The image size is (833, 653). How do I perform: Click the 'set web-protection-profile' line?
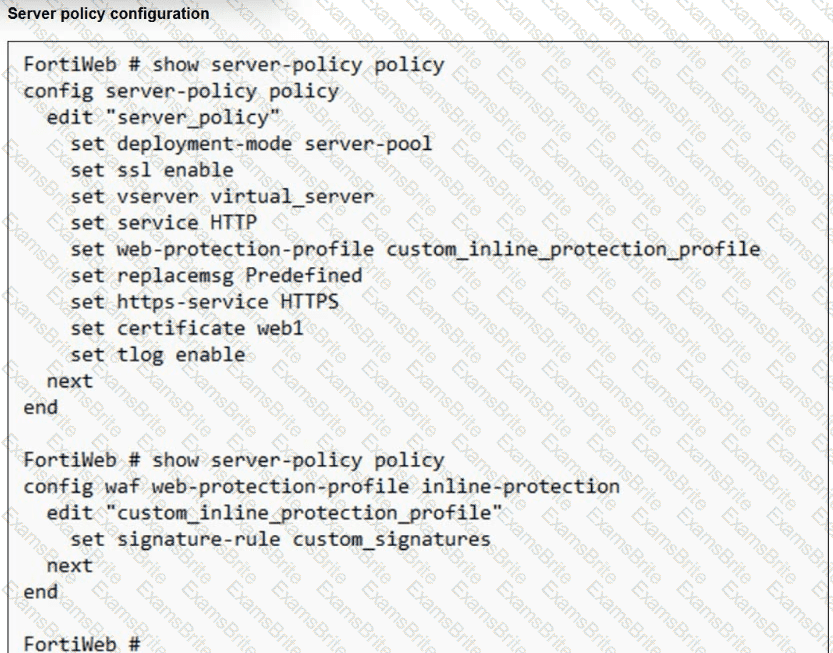coord(415,249)
